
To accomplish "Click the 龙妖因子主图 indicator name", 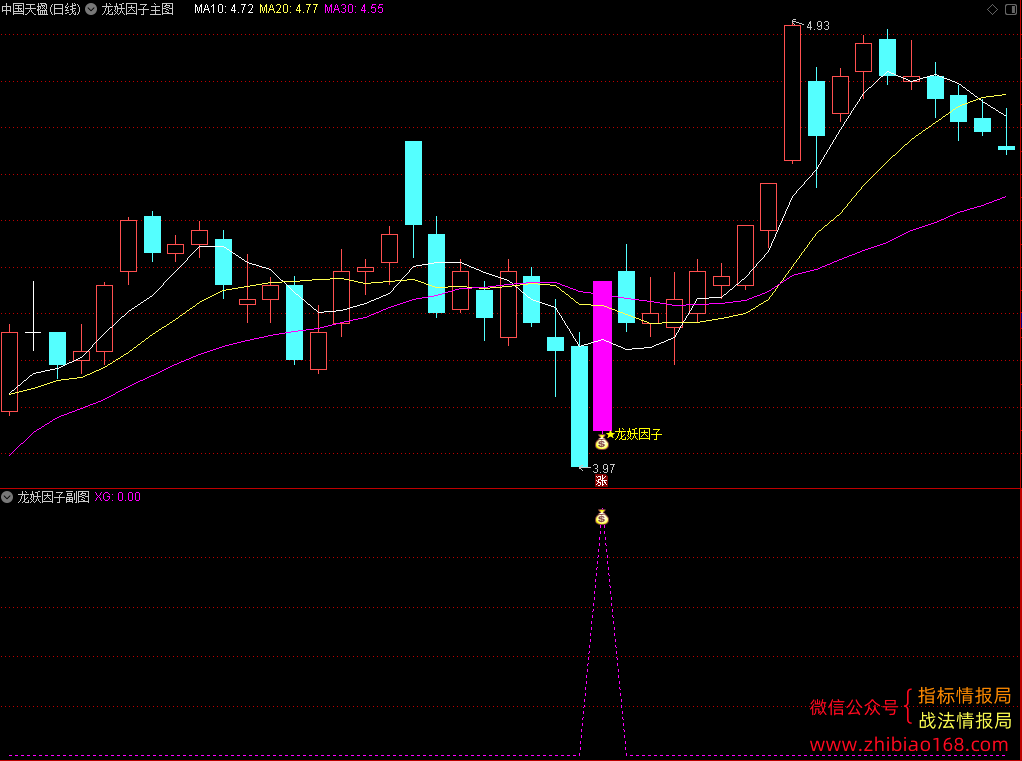I will point(138,9).
